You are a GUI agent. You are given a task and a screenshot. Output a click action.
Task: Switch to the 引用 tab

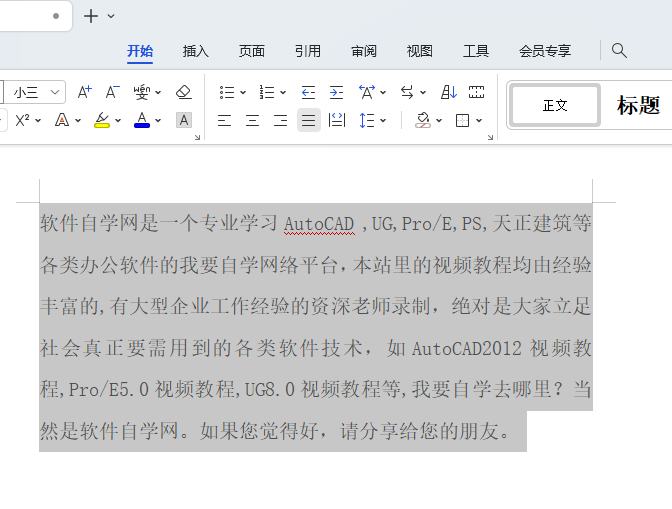[x=308, y=51]
